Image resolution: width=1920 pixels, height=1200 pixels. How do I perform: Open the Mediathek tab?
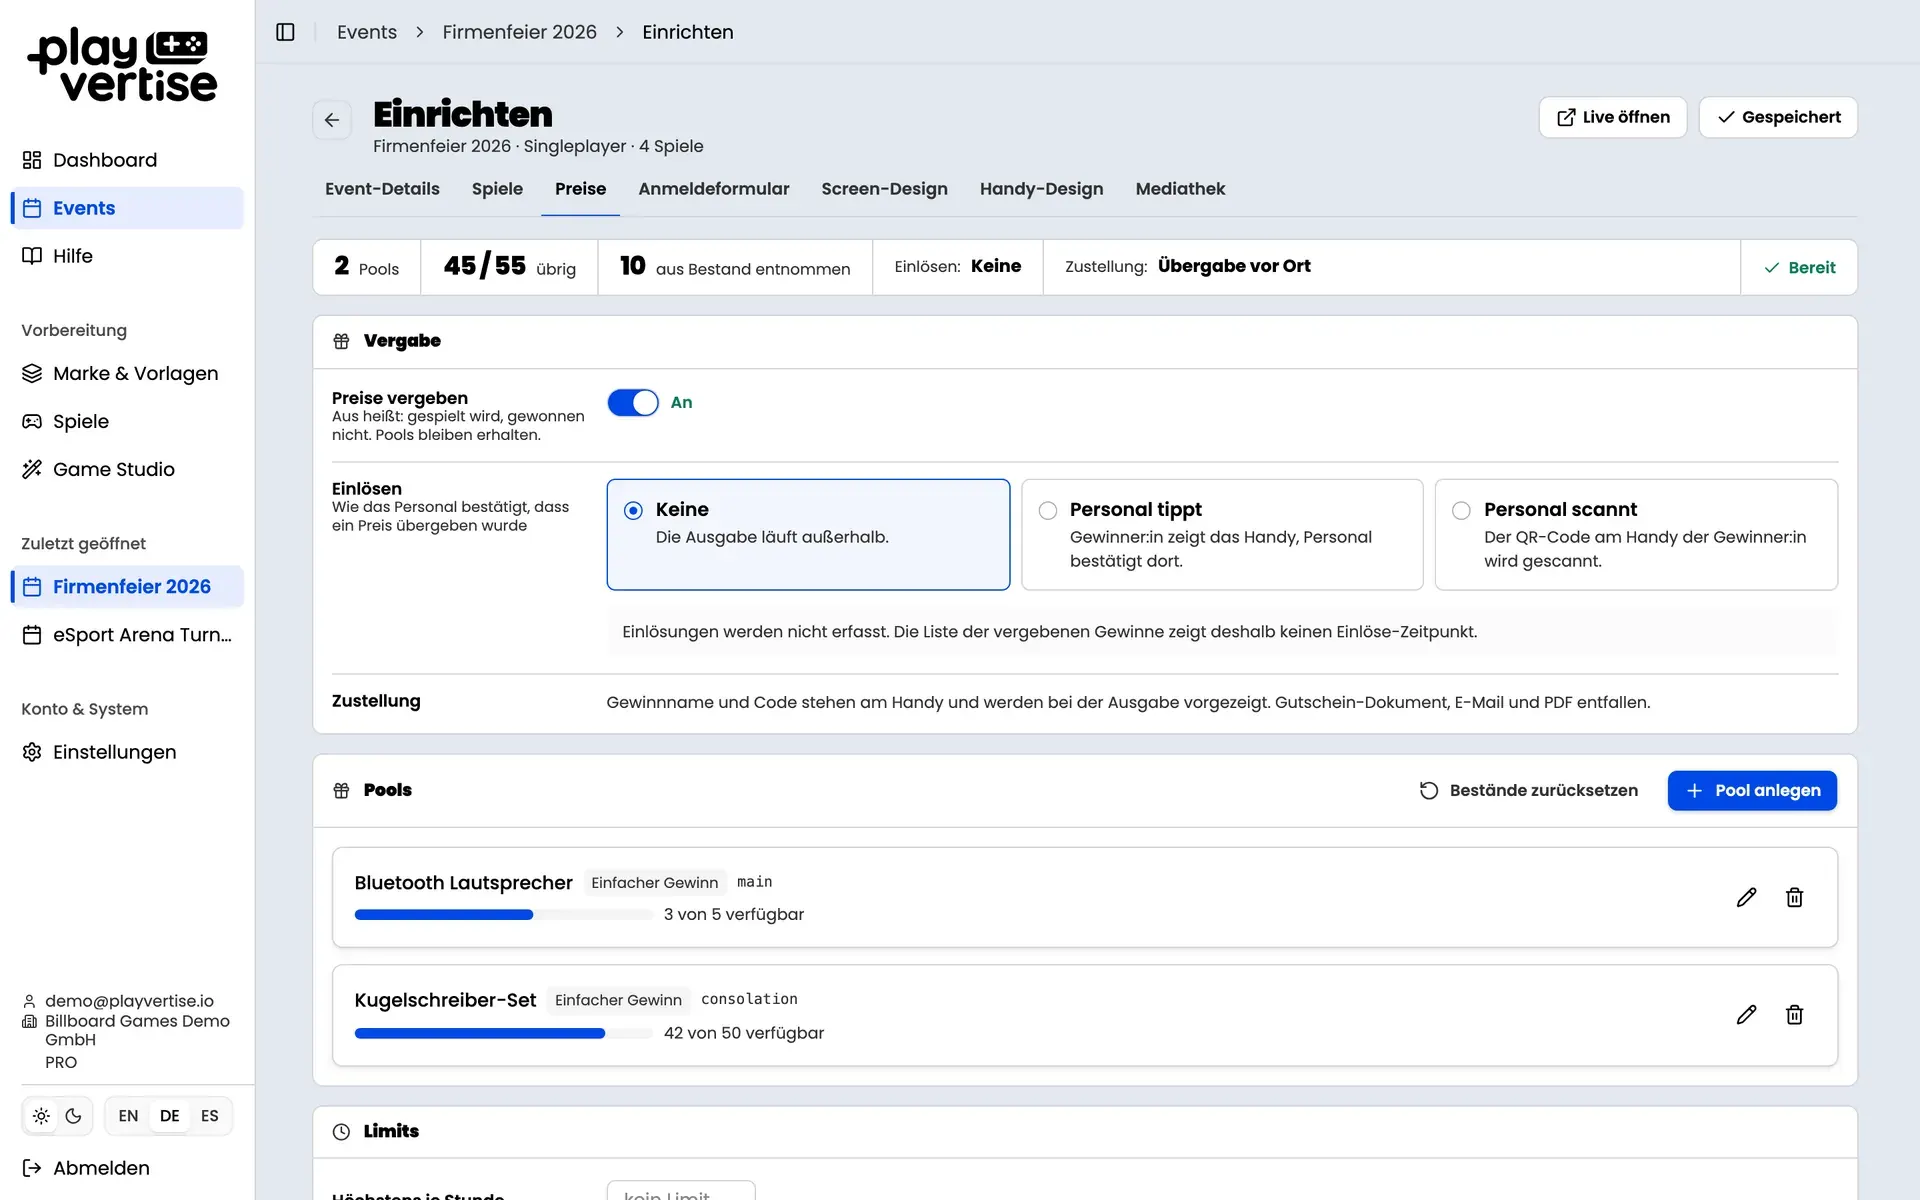pos(1180,189)
